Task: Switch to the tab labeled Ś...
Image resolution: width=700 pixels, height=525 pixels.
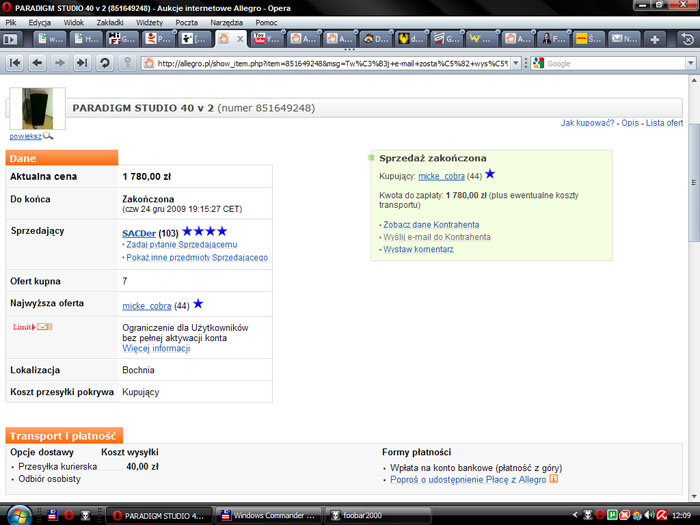Action: tap(588, 39)
